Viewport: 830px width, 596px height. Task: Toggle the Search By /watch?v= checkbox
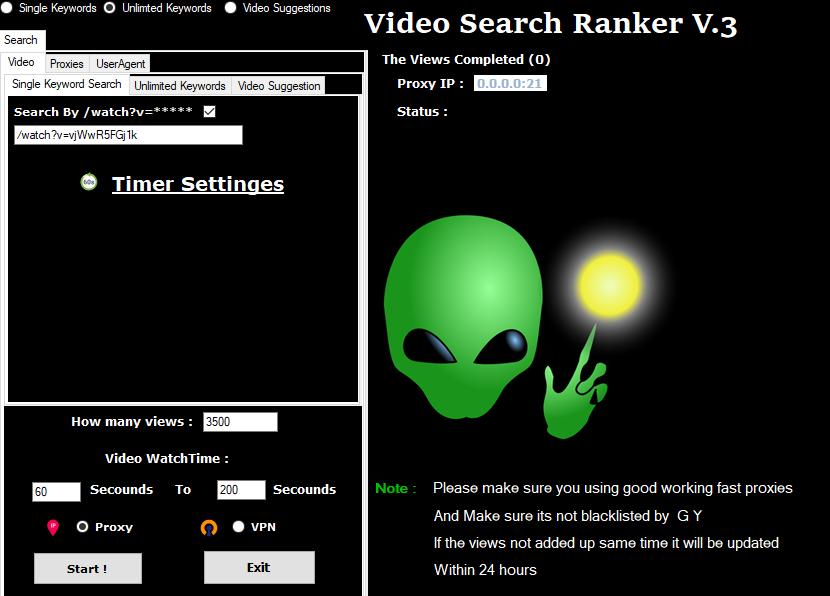click(x=209, y=112)
